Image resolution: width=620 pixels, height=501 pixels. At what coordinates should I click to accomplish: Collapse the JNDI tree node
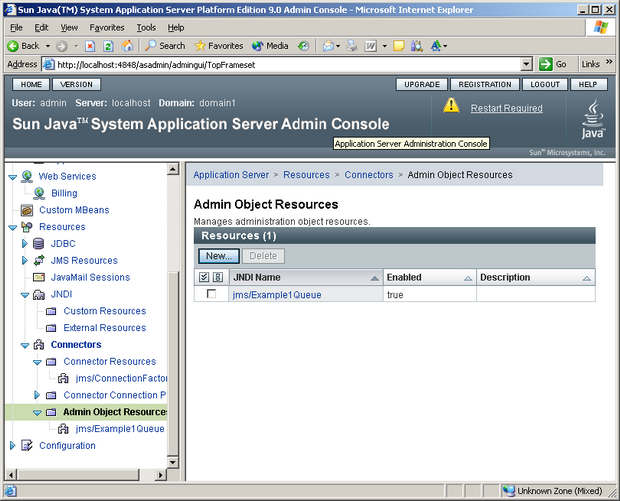pyautogui.click(x=25, y=295)
